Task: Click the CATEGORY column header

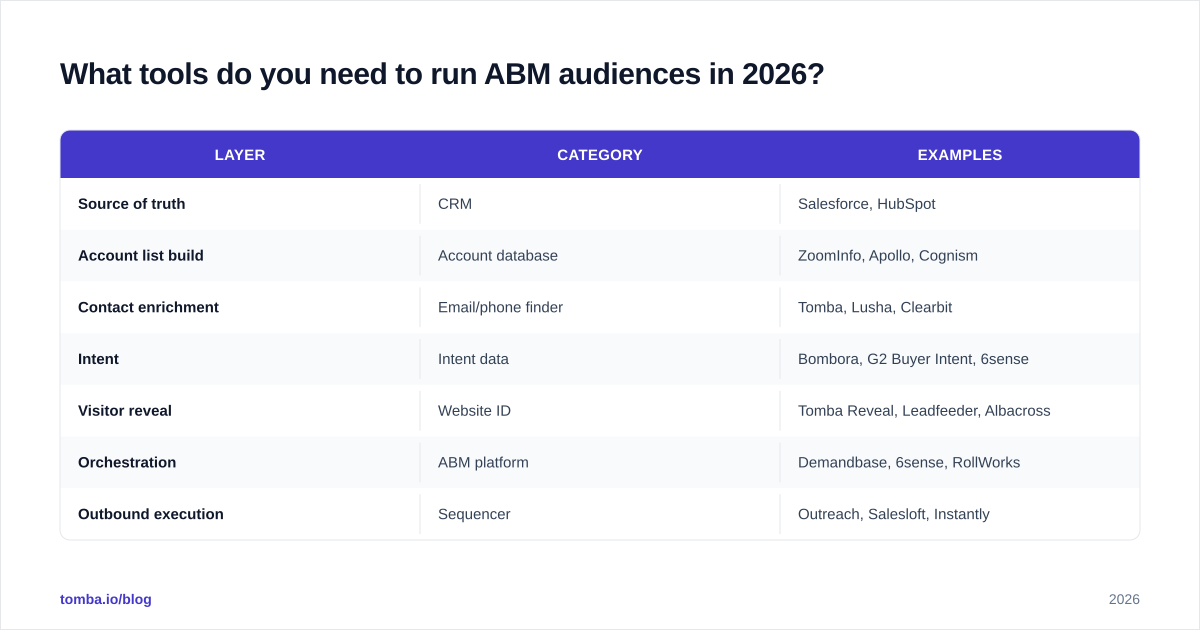Action: pyautogui.click(x=600, y=155)
